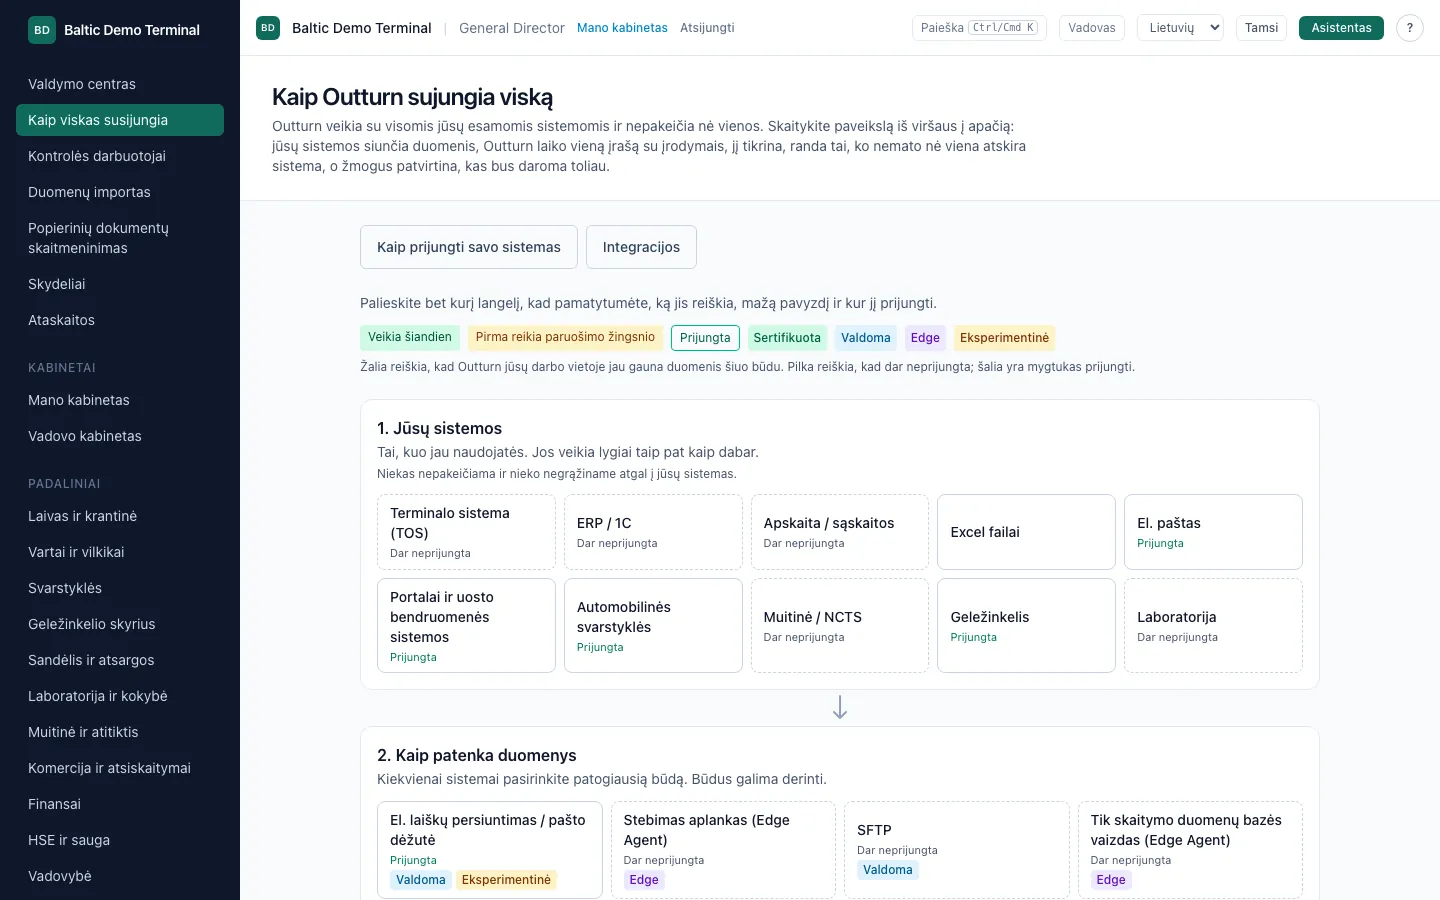1440x900 pixels.
Task: Open Popierinių dokumentų skaitmeninimas page
Action: (x=120, y=238)
